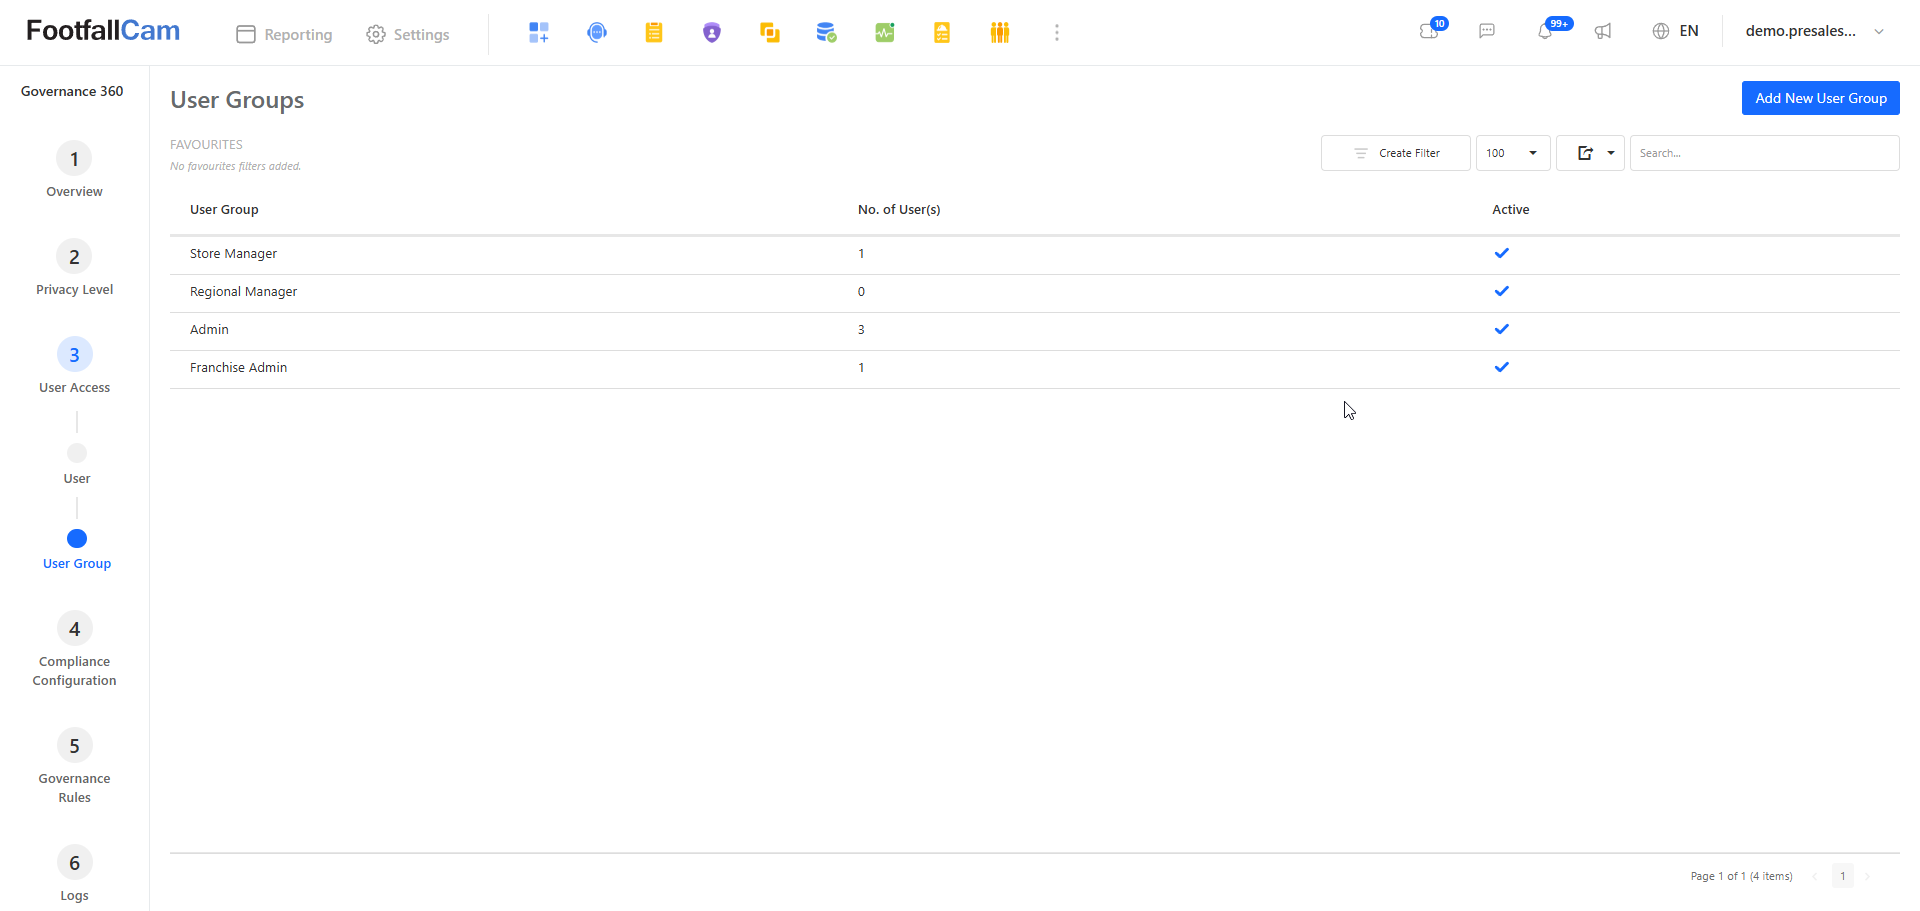
Task: Toggle Active checkmark for Admin
Action: (1501, 329)
